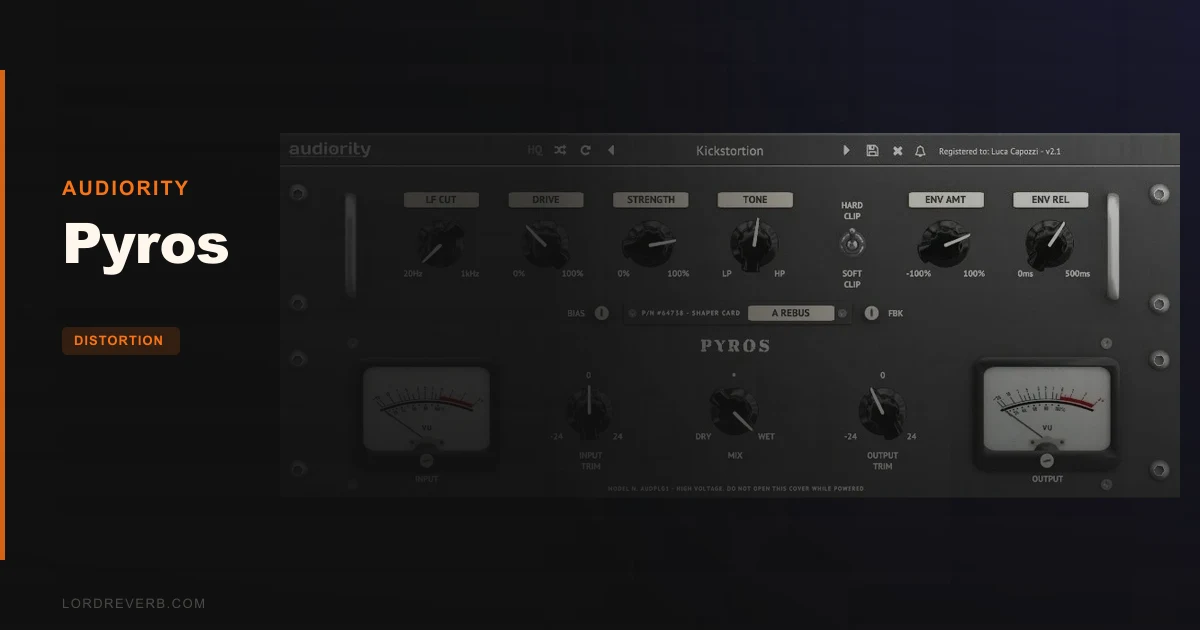The width and height of the screenshot is (1200, 630).
Task: Toggle the BIAS button
Action: 602,313
